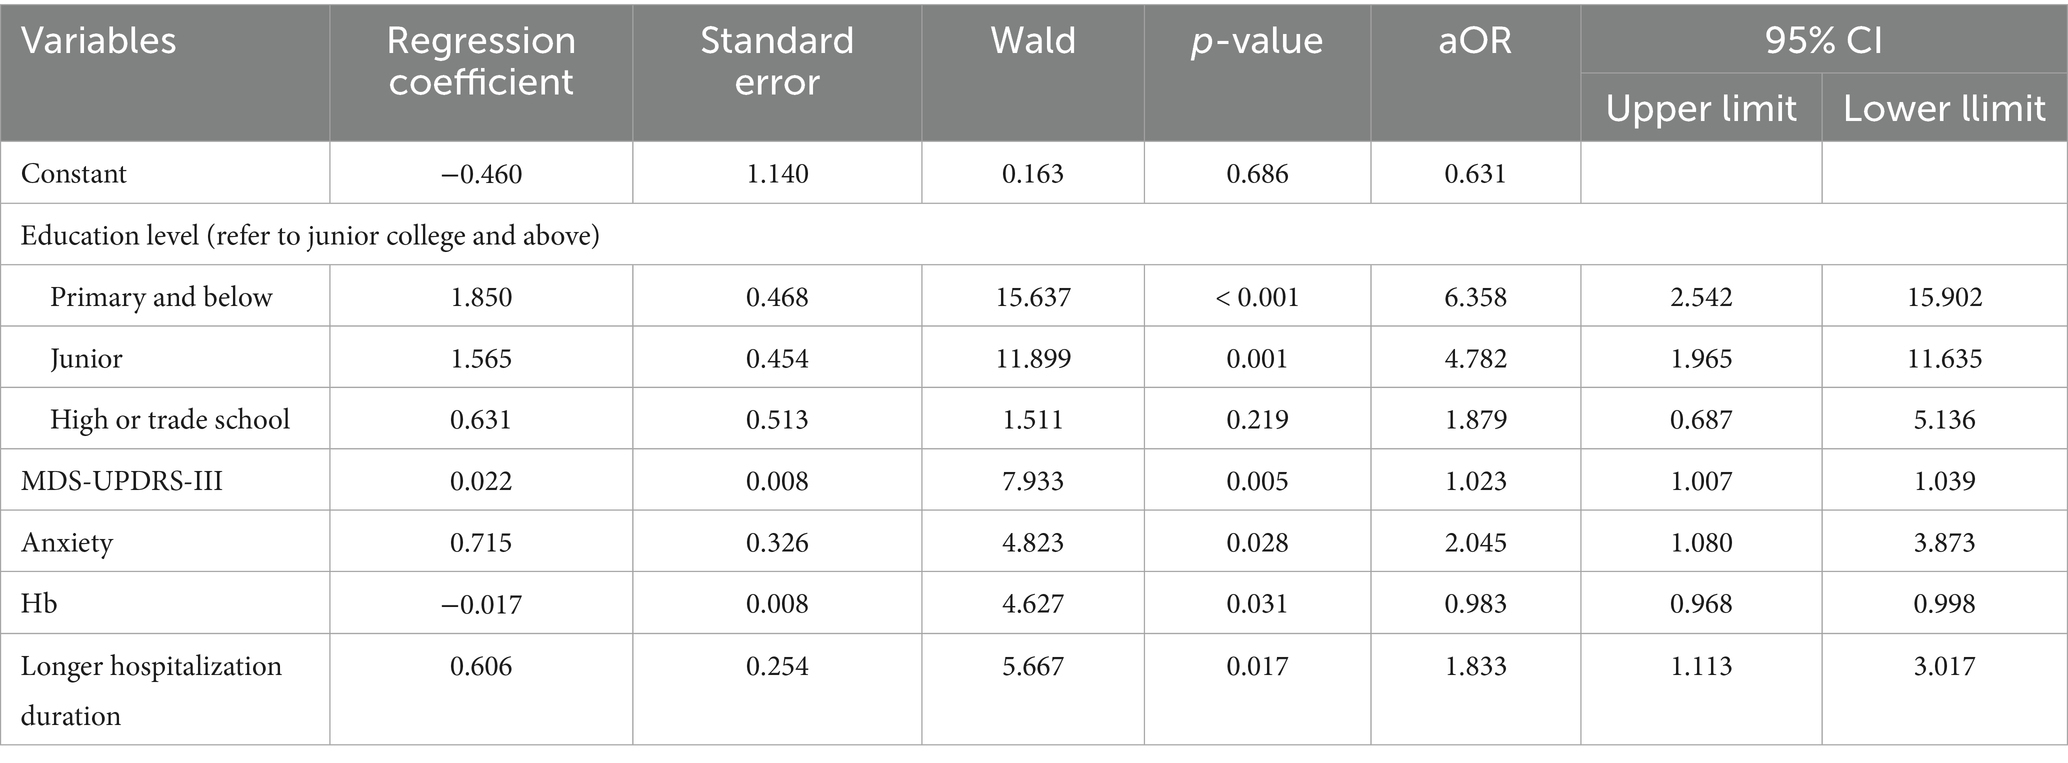
Task: Select the aOR column header
Action: point(1475,41)
